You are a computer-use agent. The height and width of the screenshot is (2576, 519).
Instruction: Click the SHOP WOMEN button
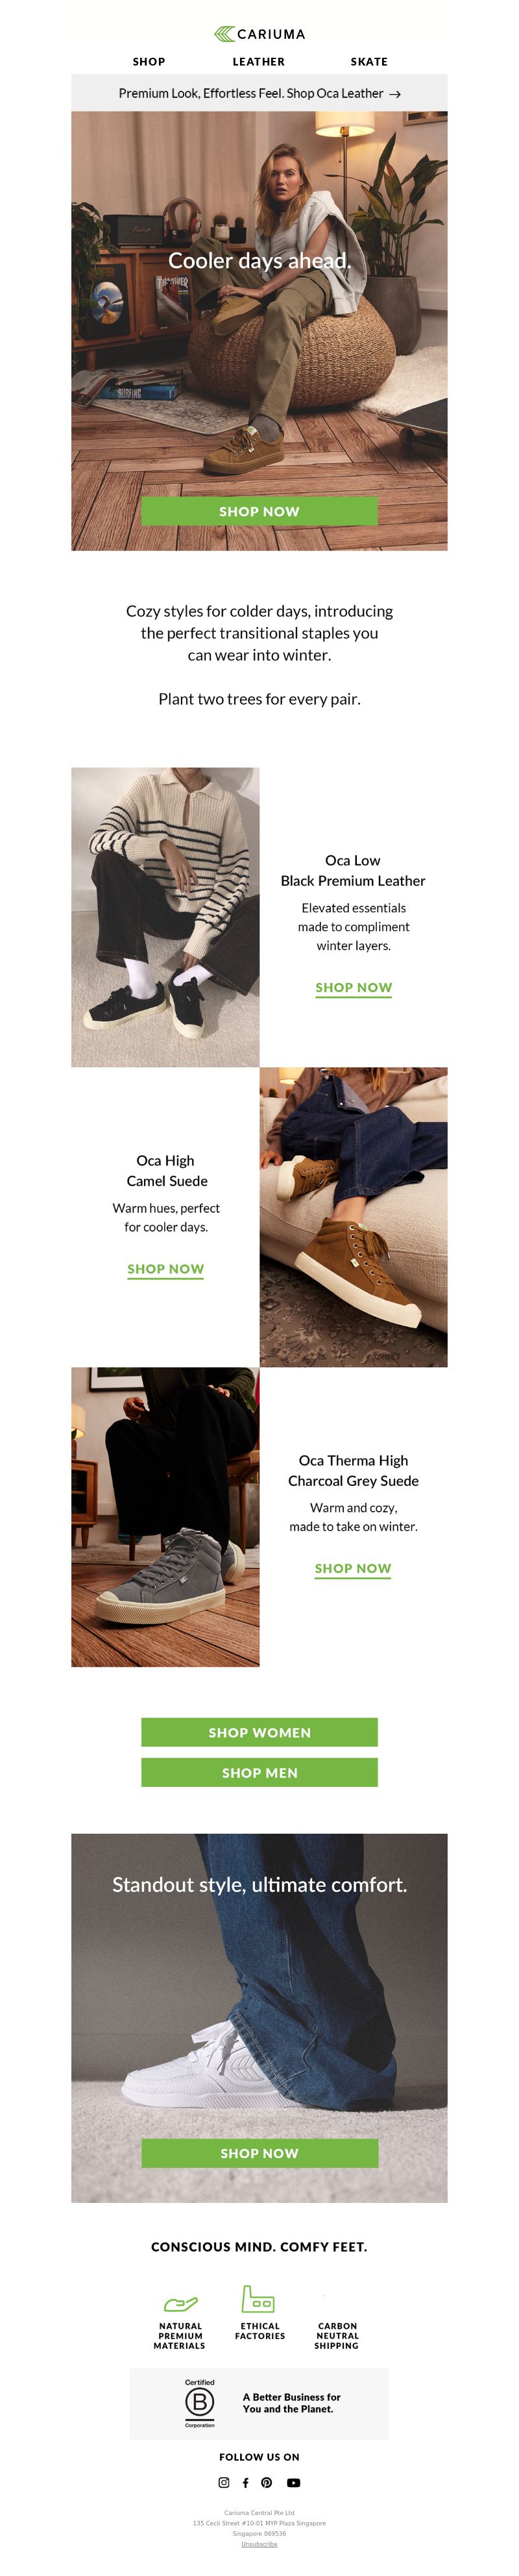tap(259, 1732)
